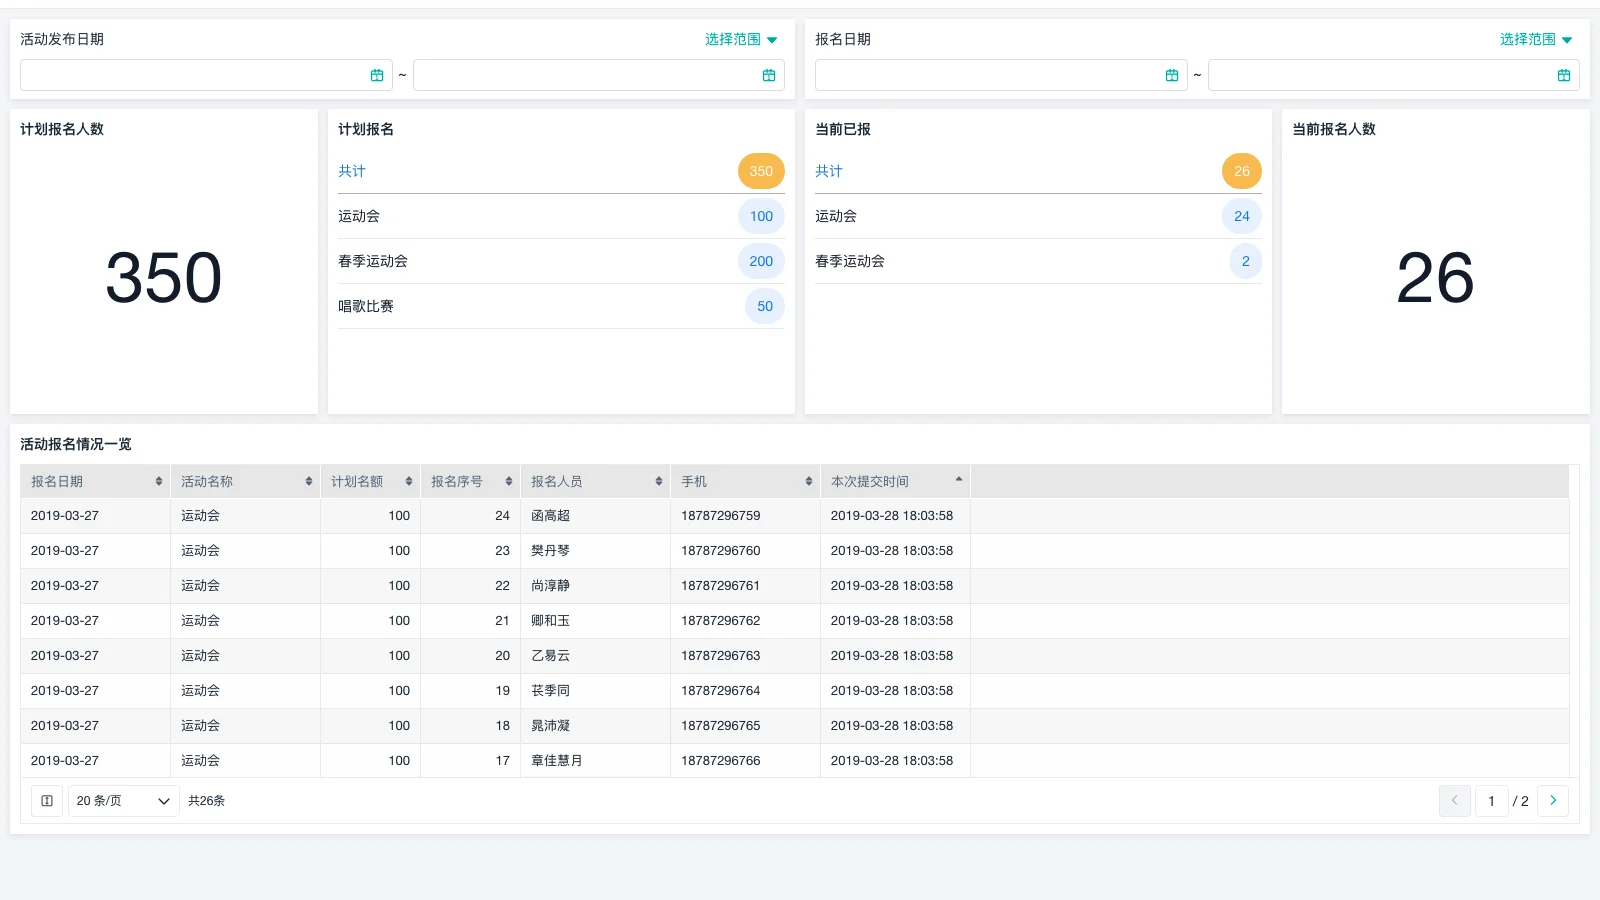
Task: Open the calendar picker for activity publish start date
Action: coord(377,74)
